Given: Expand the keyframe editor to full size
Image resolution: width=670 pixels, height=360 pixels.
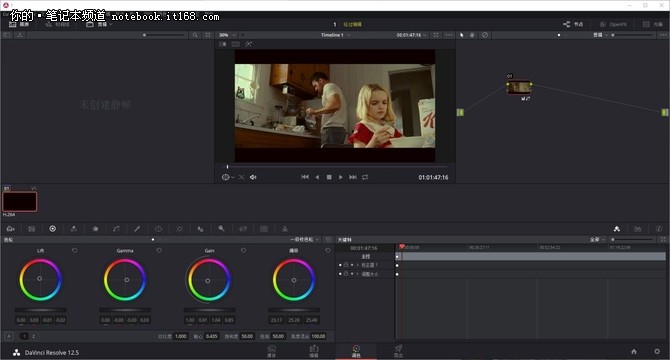Looking at the screenshot, I should 663,240.
